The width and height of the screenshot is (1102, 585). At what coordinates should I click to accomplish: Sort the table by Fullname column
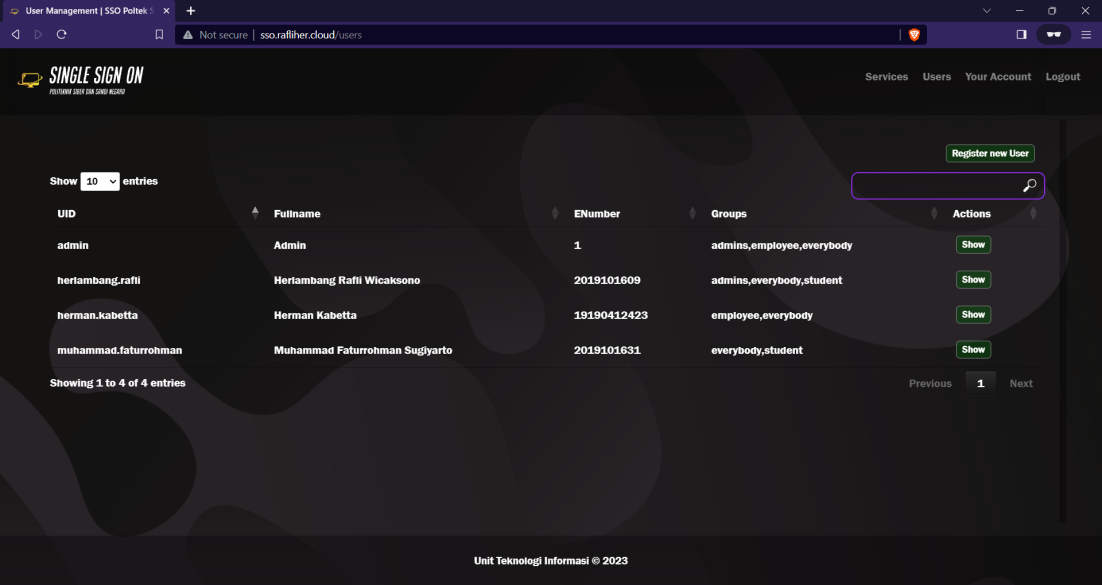coord(555,213)
